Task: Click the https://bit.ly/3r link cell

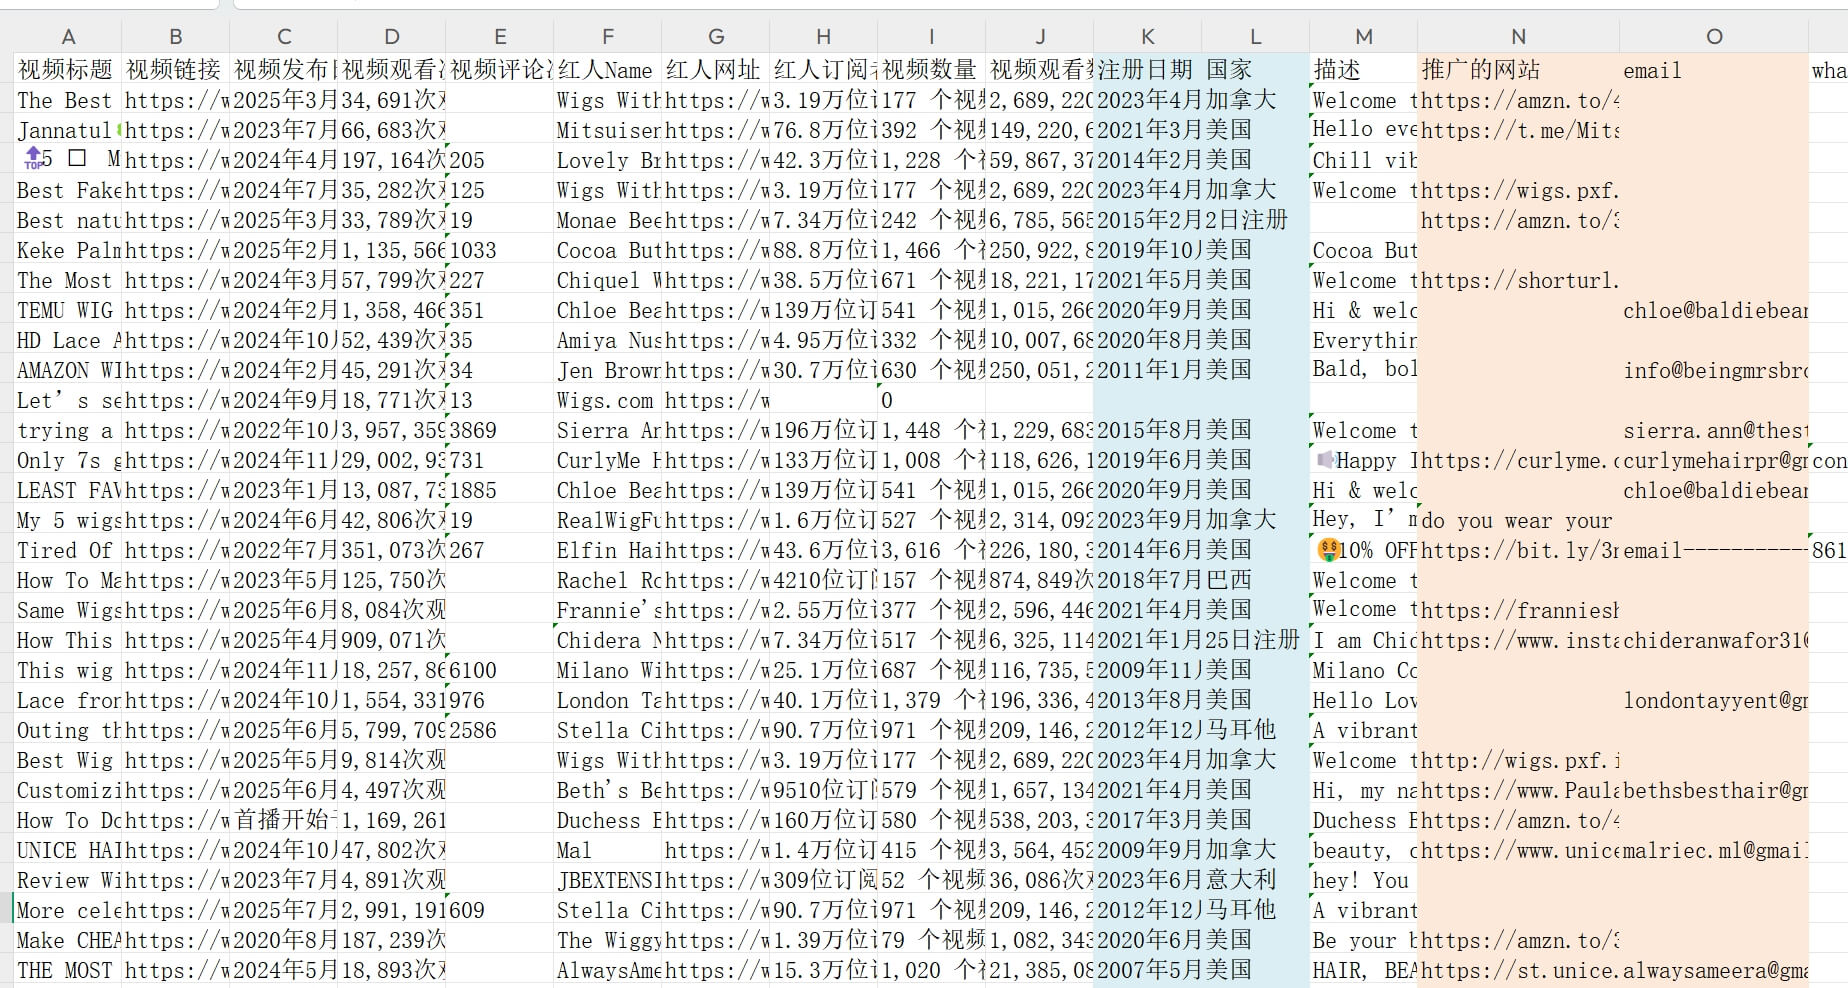Action: [x=1518, y=550]
